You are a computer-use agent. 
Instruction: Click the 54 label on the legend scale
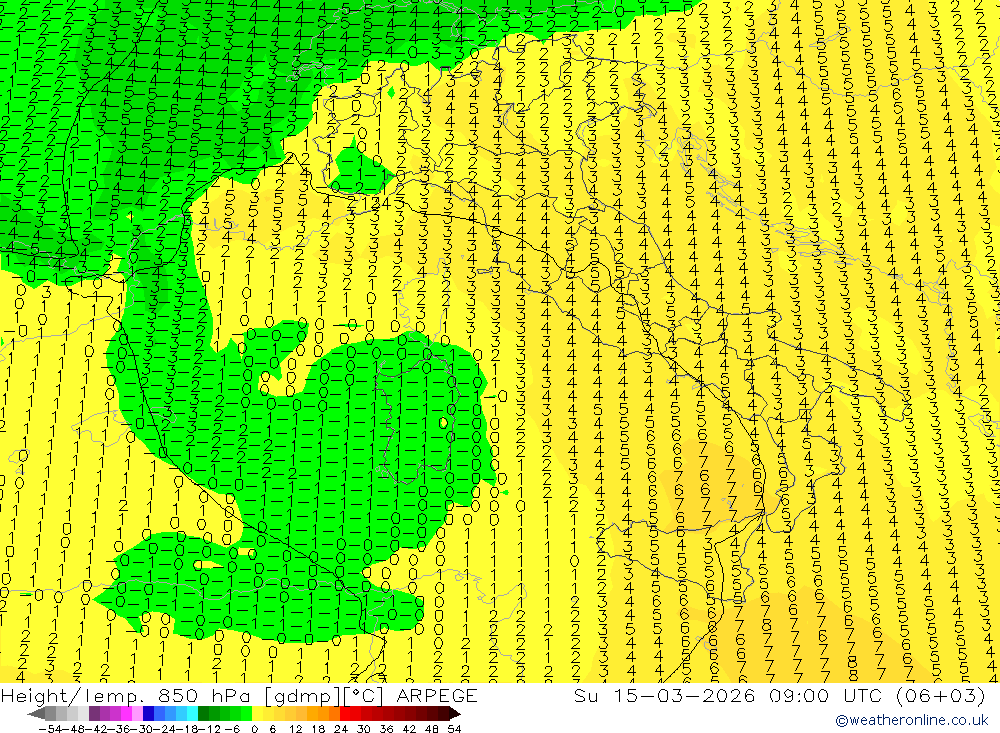[x=454, y=729]
